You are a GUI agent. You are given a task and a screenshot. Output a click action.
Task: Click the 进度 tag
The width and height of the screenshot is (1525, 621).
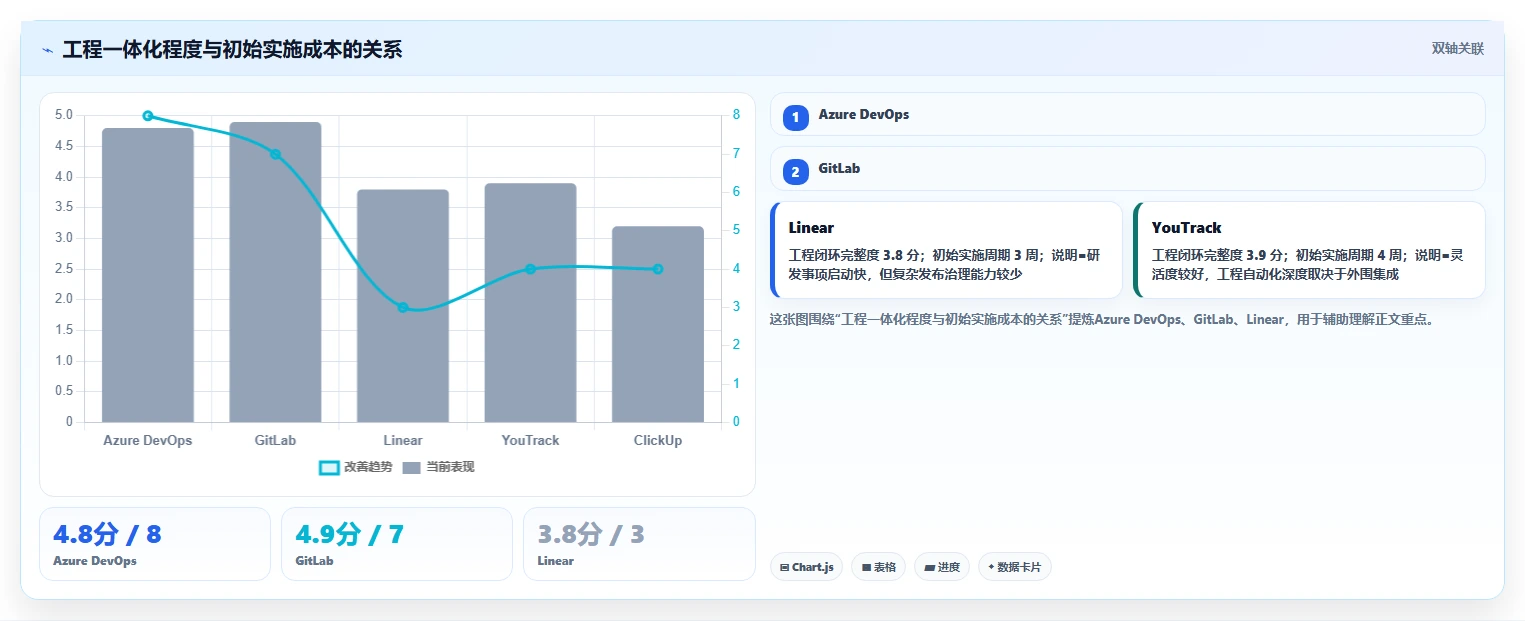pos(942,567)
